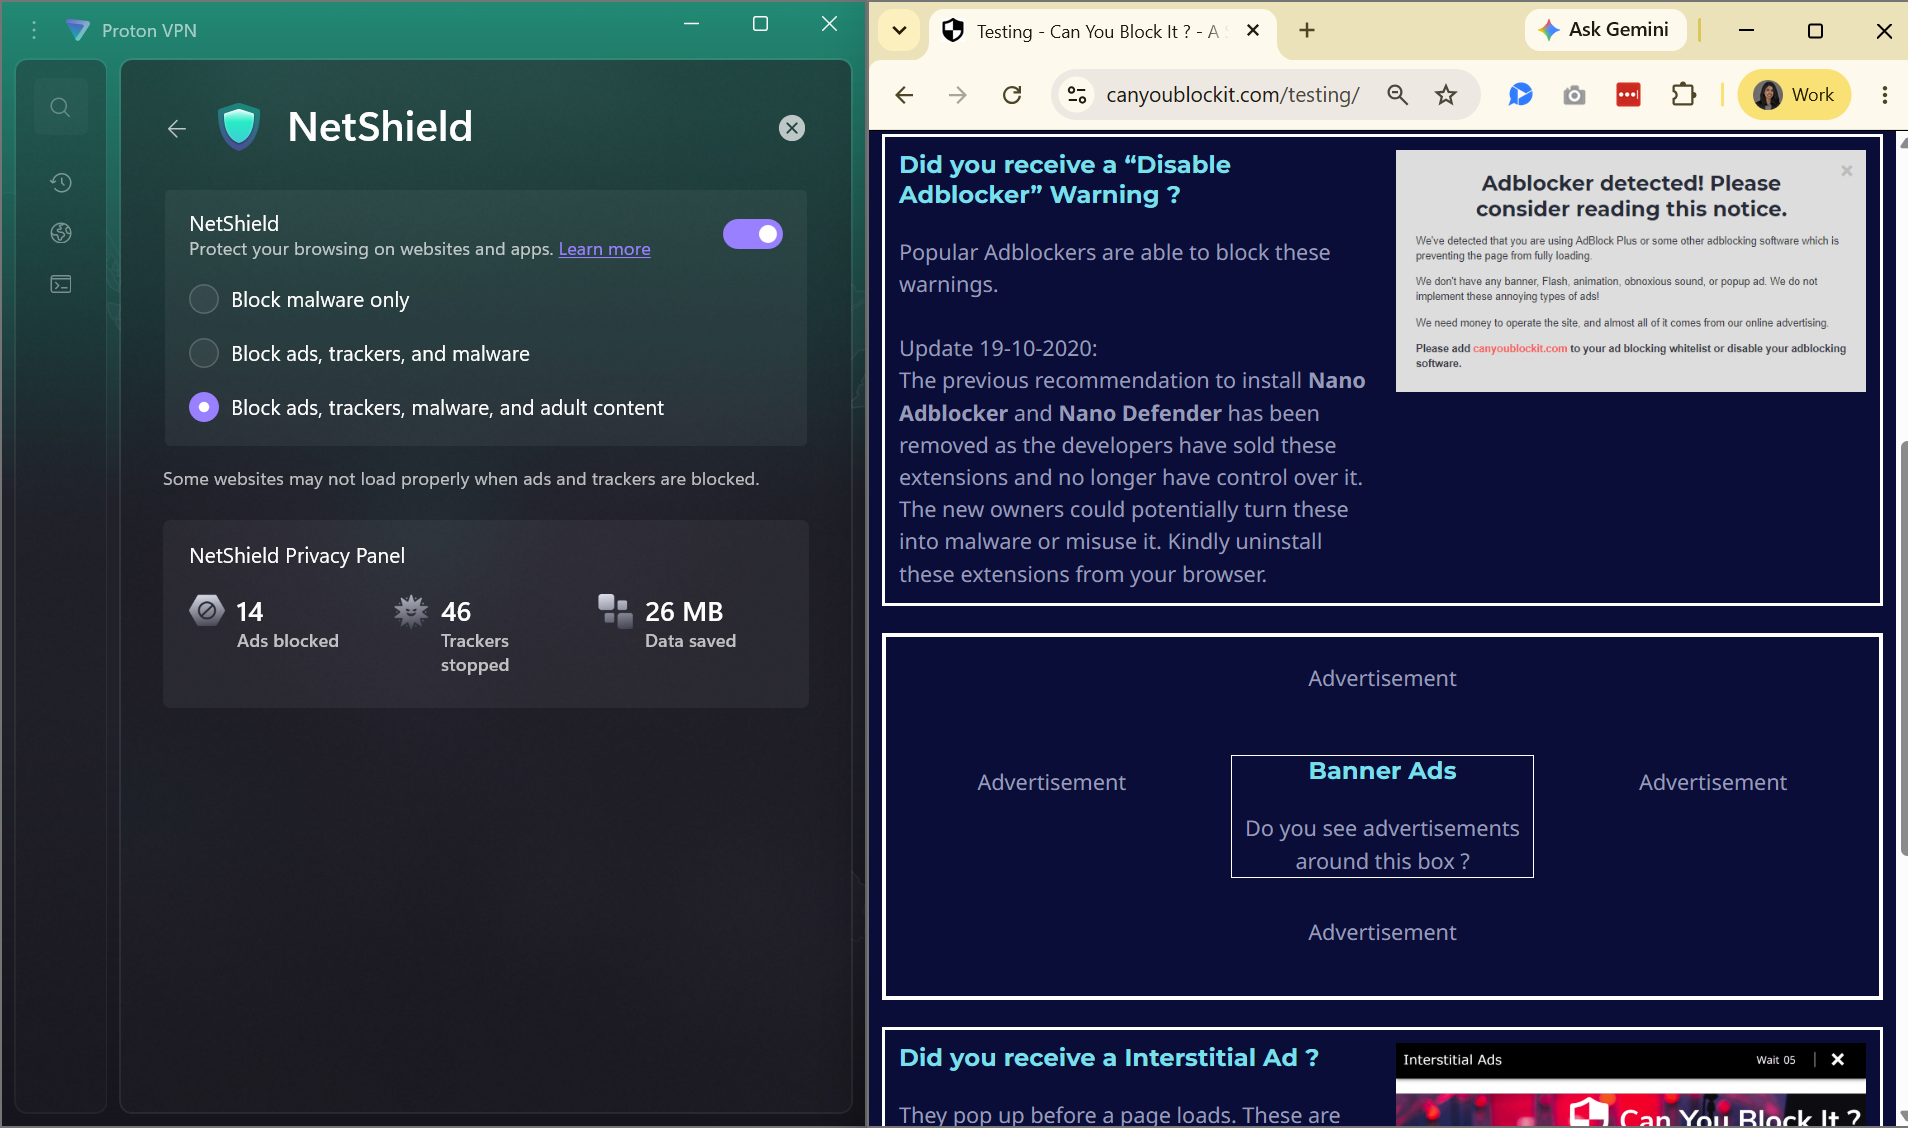Screen dimensions: 1908x1128
Task: Open the Work profile button
Action: [x=1794, y=95]
